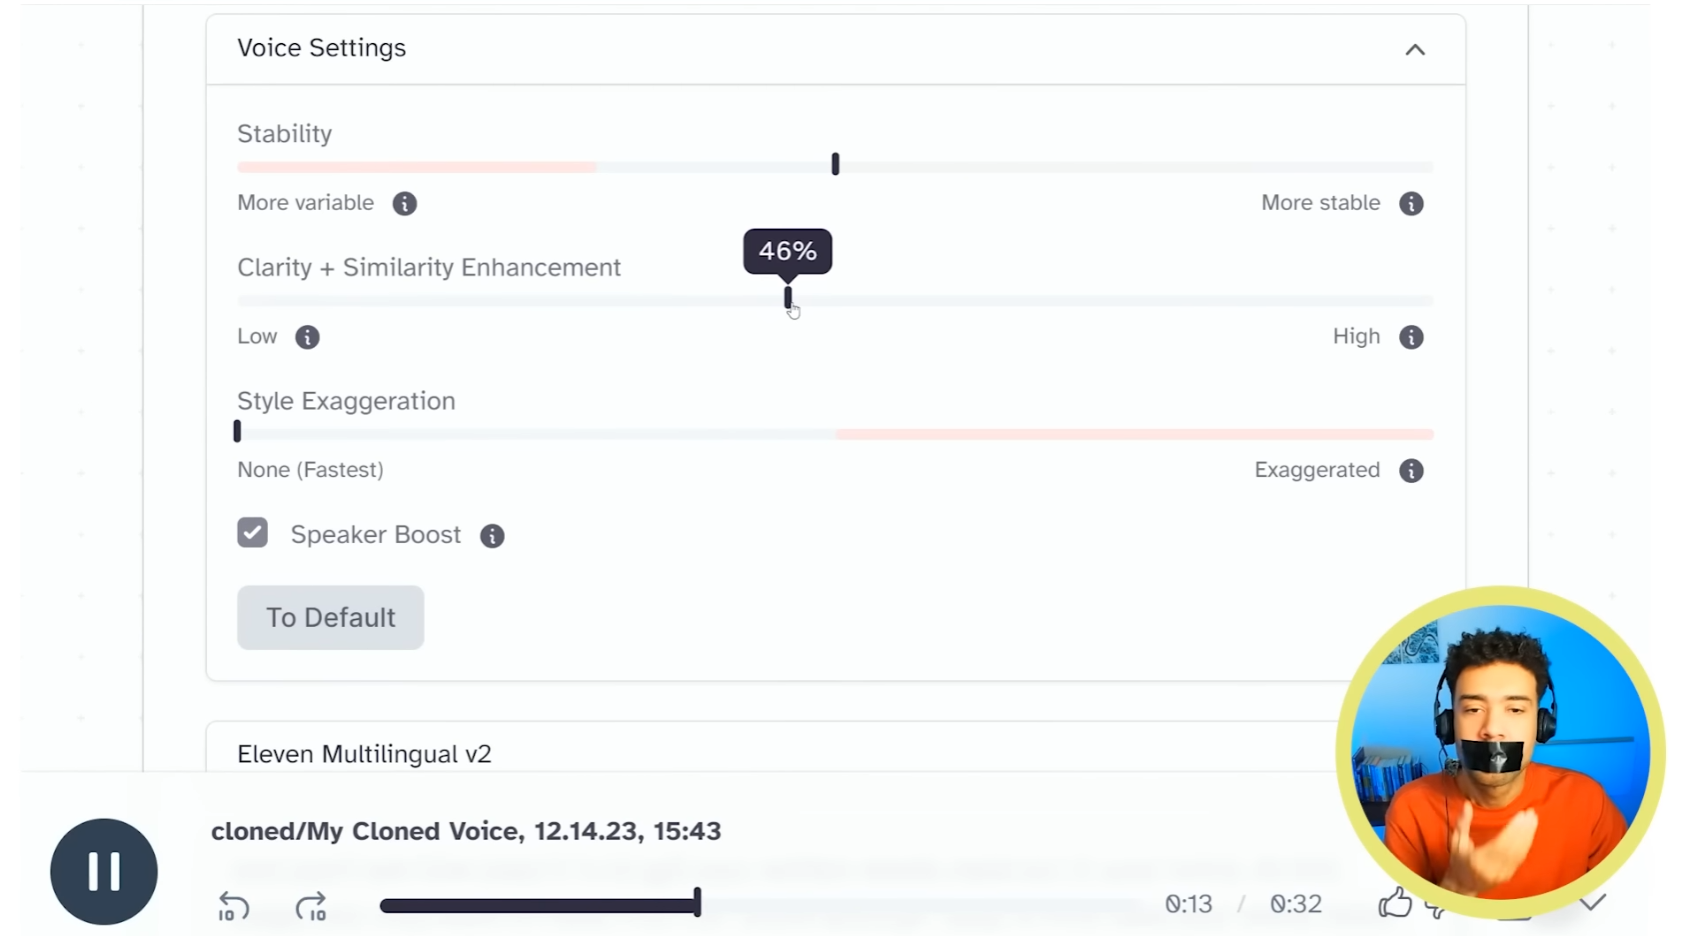Click the High clarity info icon
This screenshot has height=936, width=1688.
1411,337
